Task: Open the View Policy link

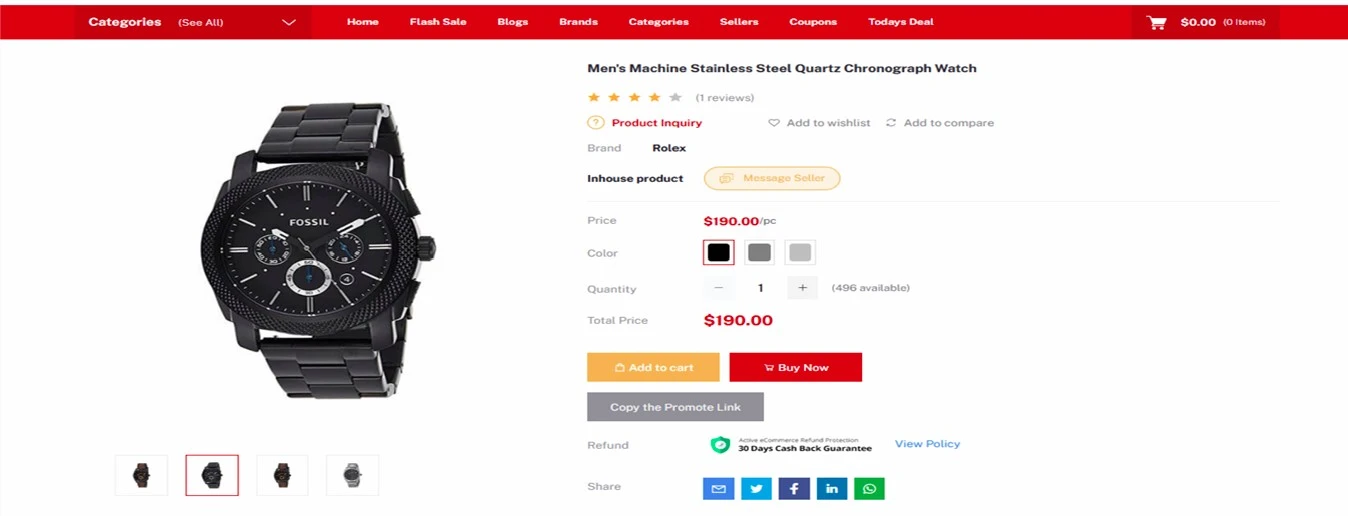Action: point(927,444)
